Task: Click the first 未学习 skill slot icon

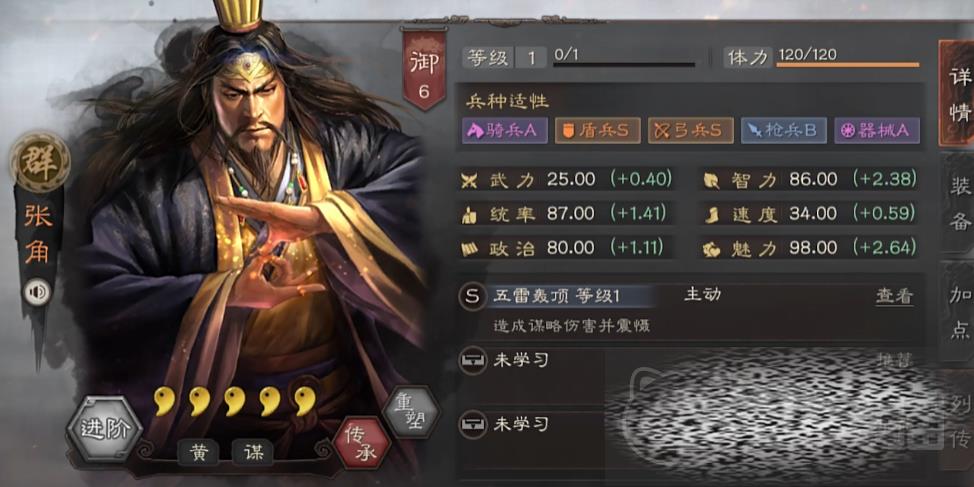Action: click(472, 360)
